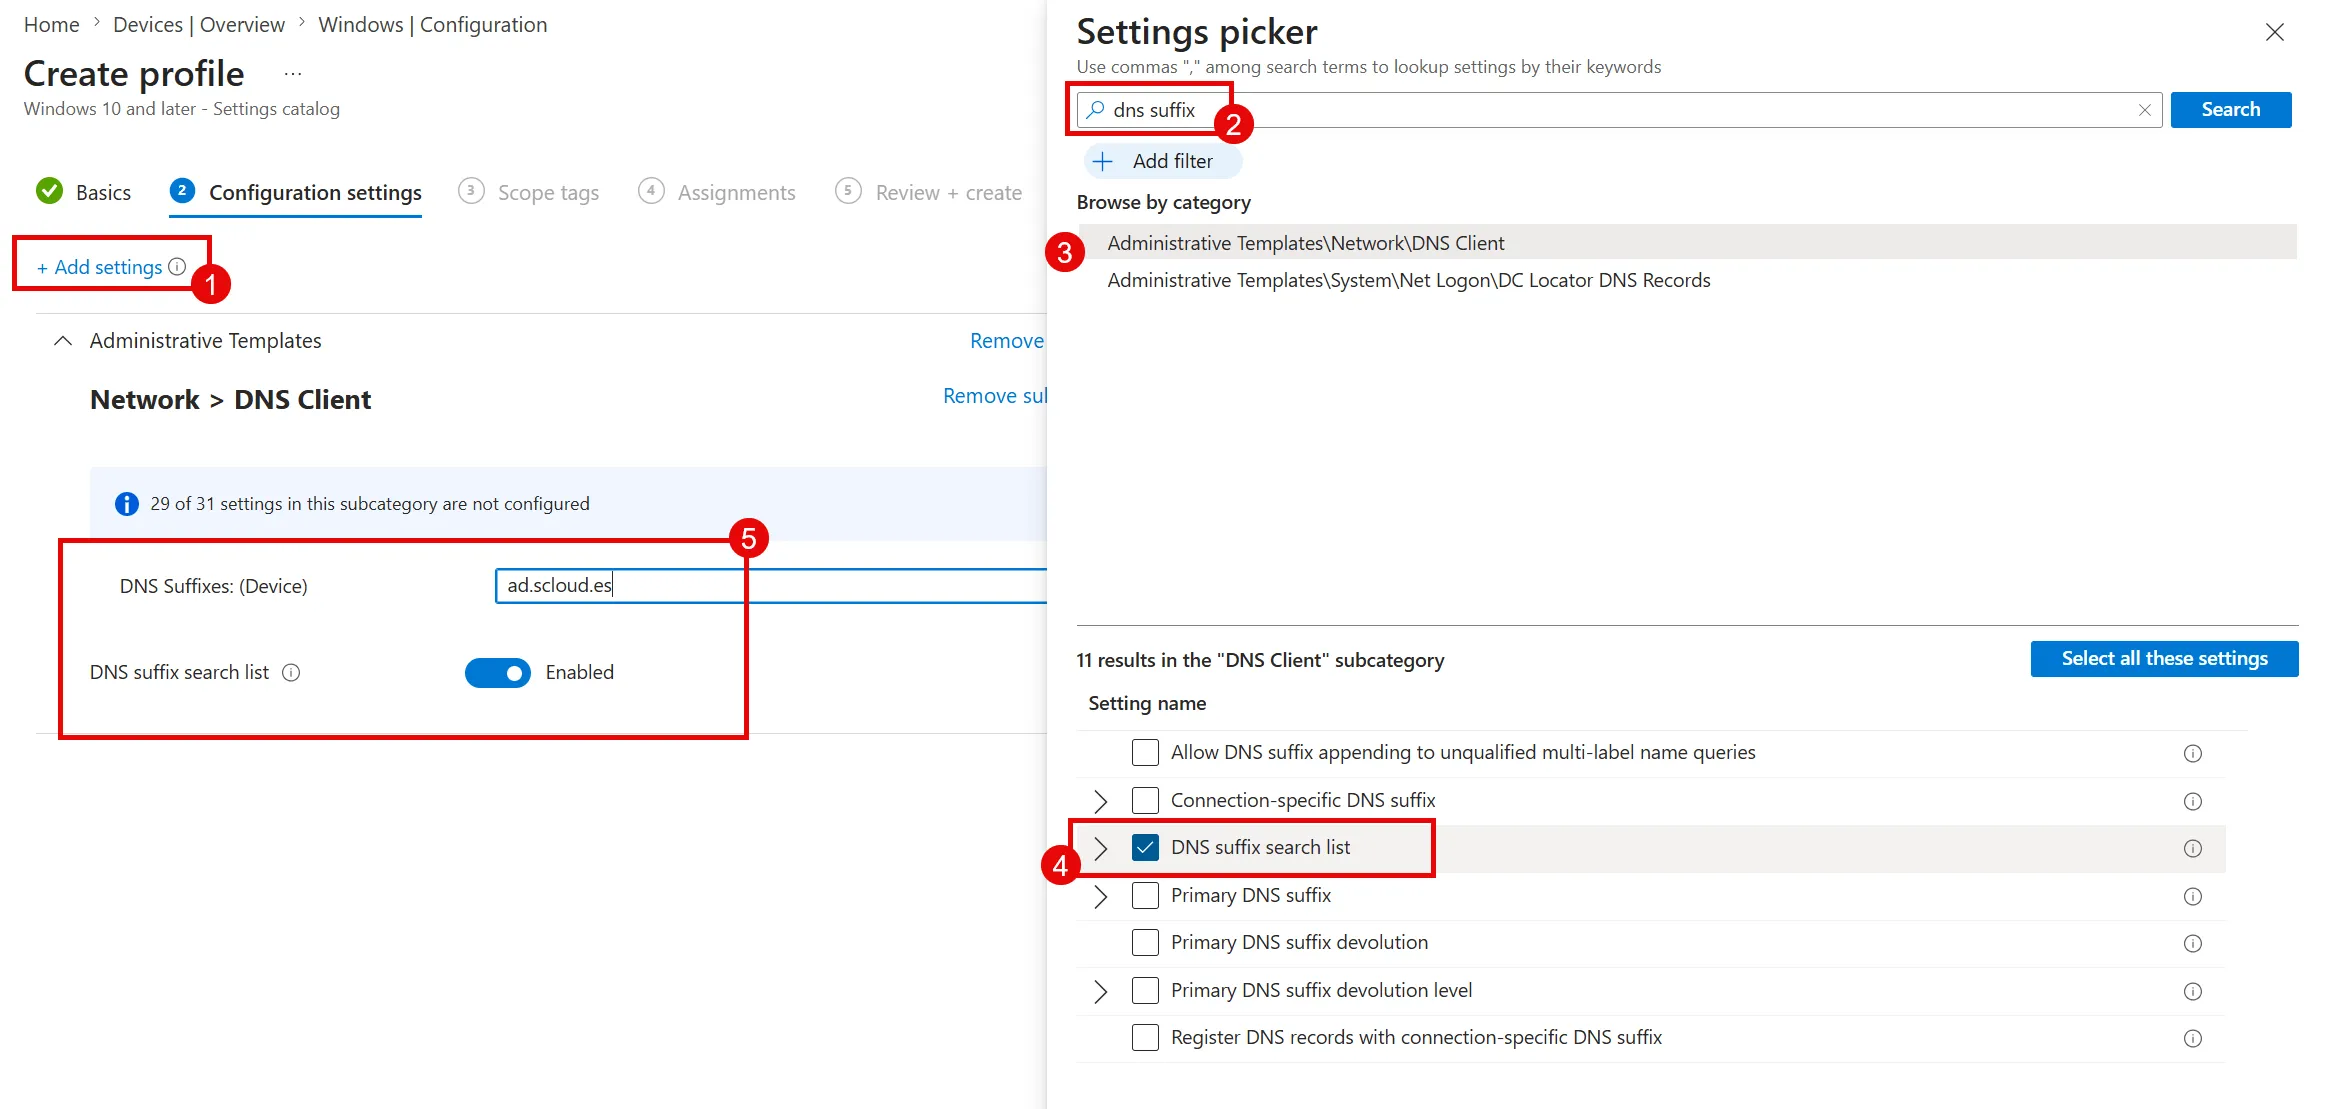The width and height of the screenshot is (2328, 1109).
Task: Click Remove subcategory link for DNS Client
Action: [995, 396]
